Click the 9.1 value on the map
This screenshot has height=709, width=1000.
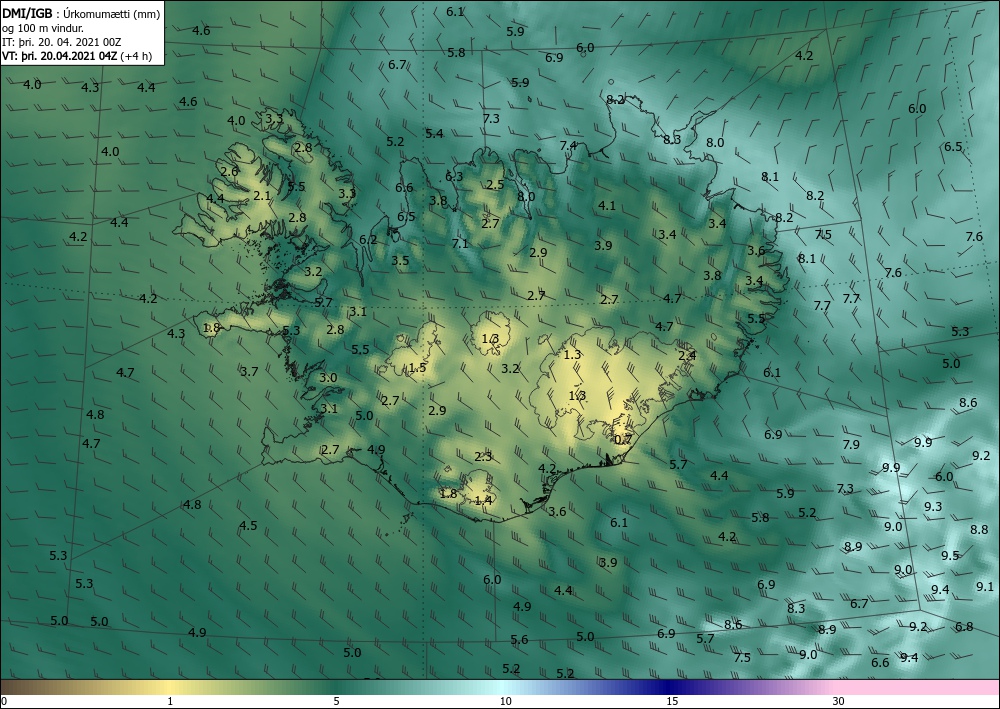click(985, 587)
